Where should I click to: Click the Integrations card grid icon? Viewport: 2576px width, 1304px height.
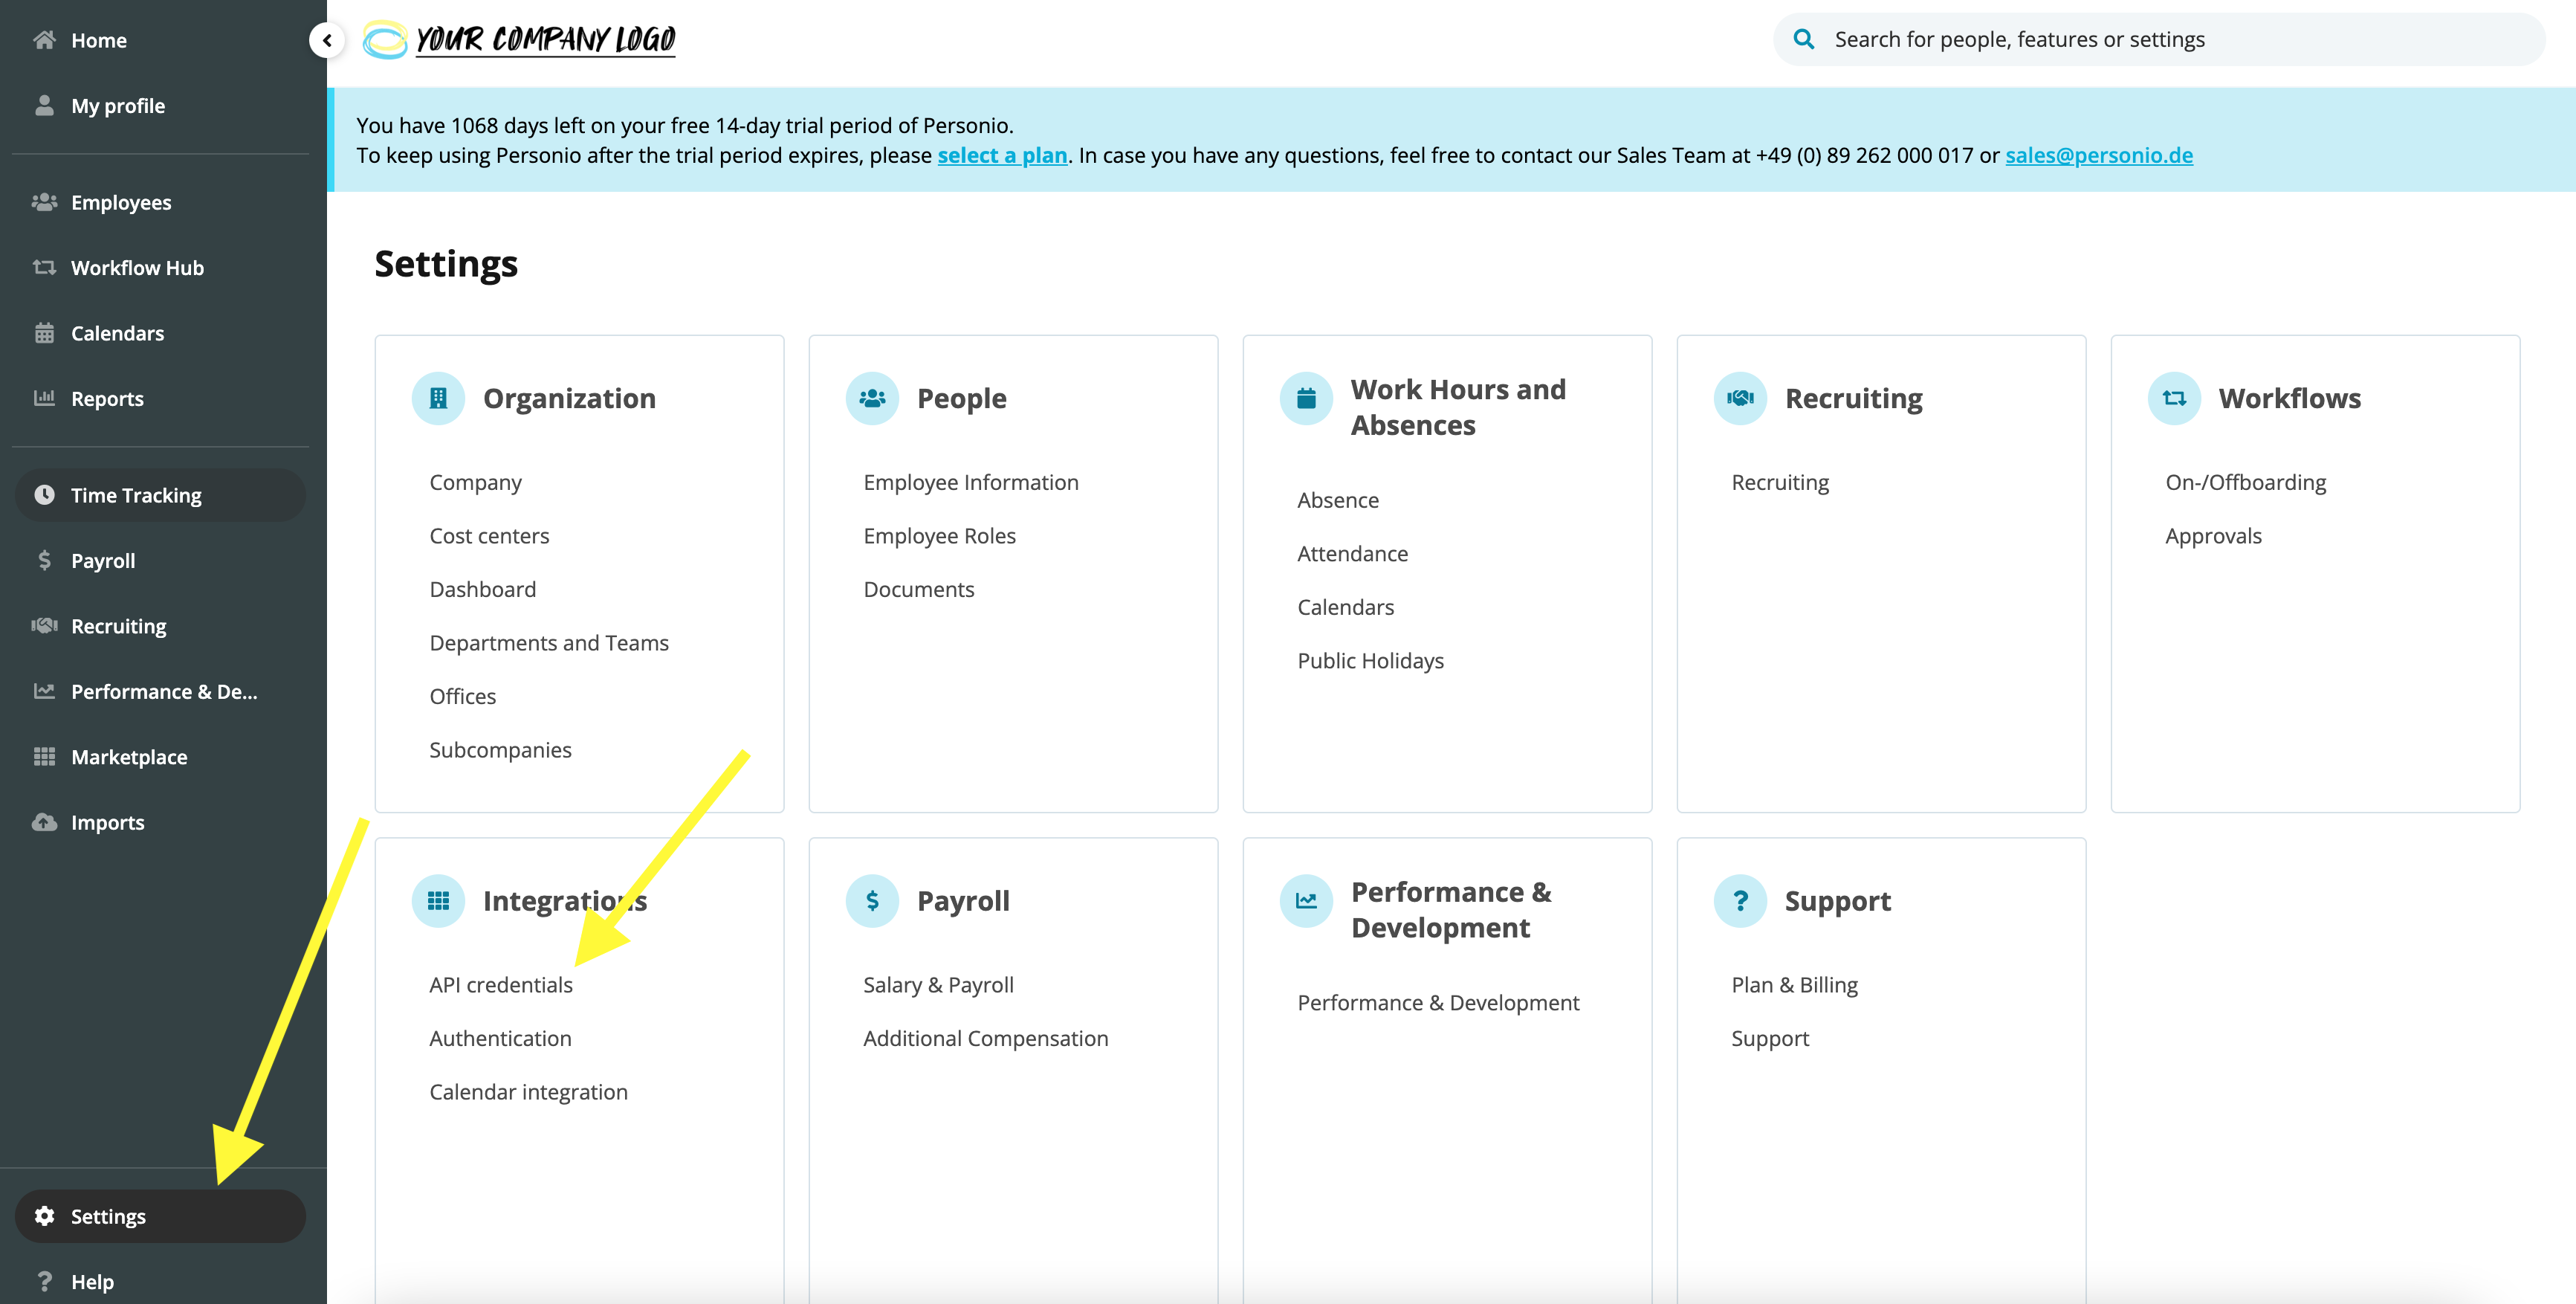438,901
